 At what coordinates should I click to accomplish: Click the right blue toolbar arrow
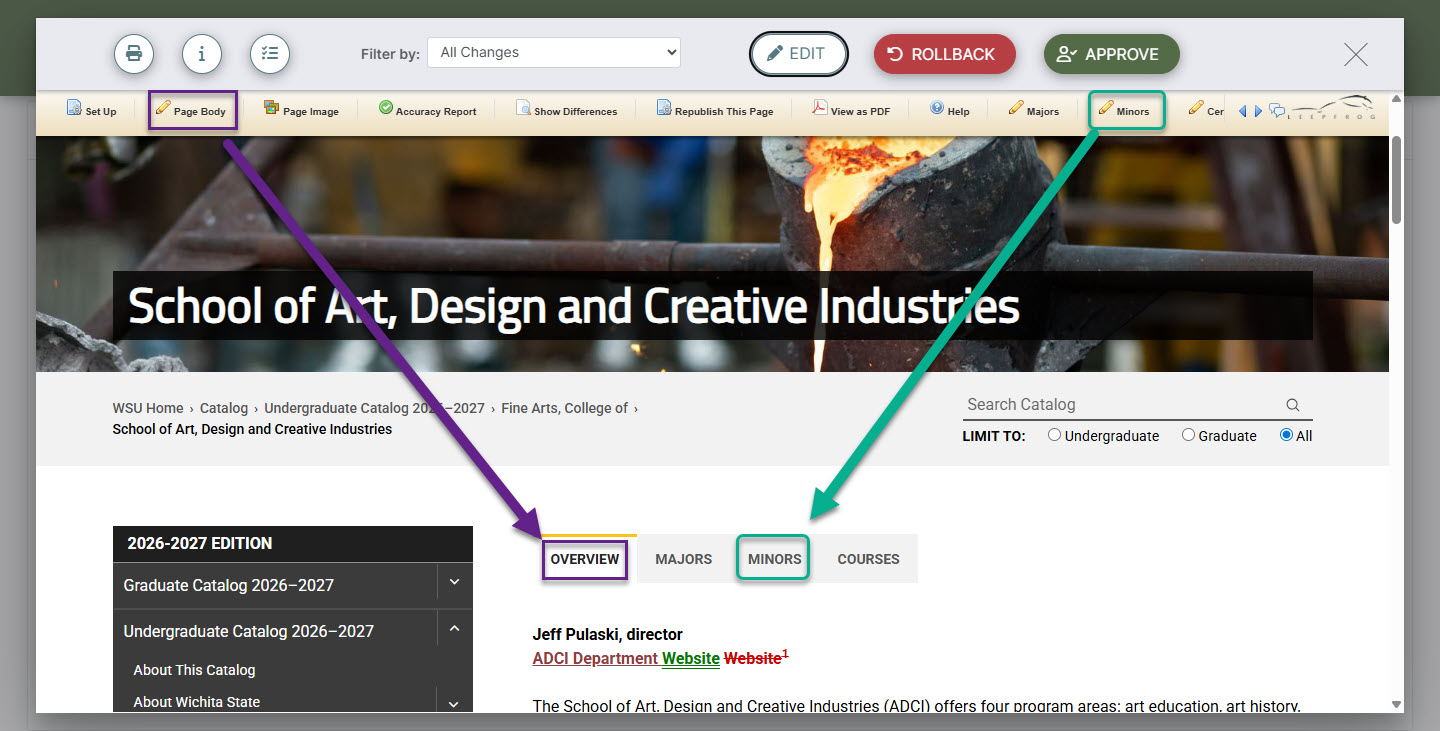[x=1259, y=111]
